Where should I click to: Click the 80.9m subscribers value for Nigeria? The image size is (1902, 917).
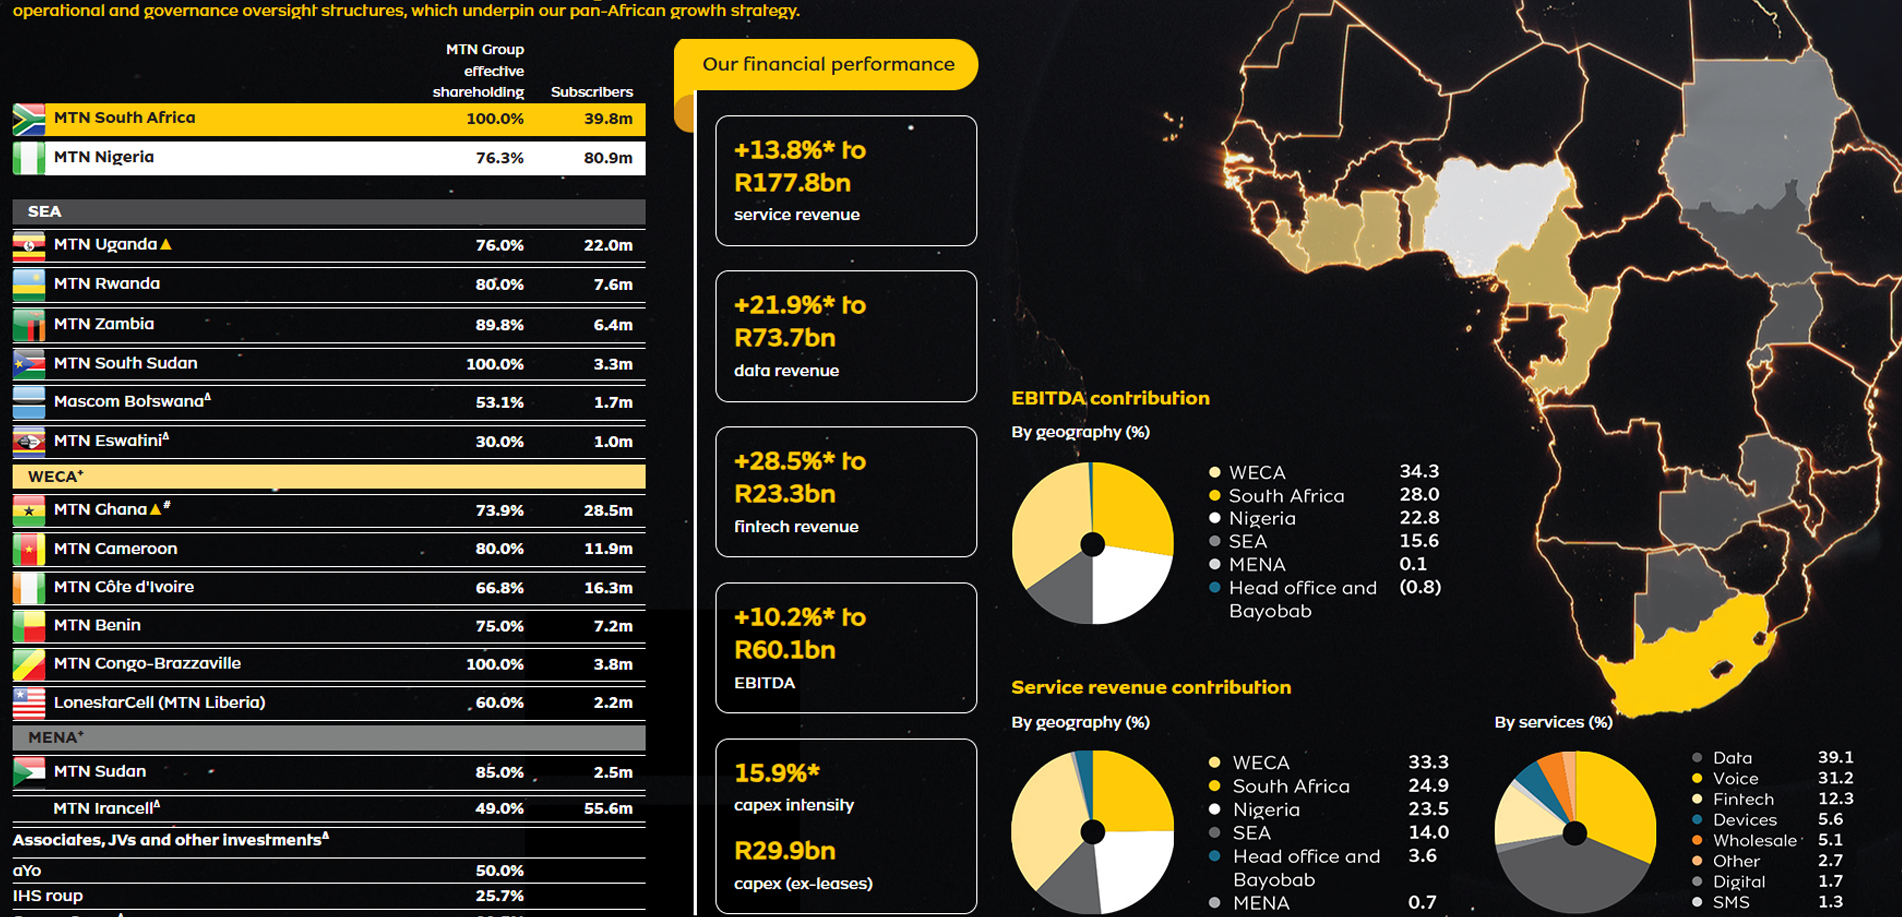[x=608, y=158]
